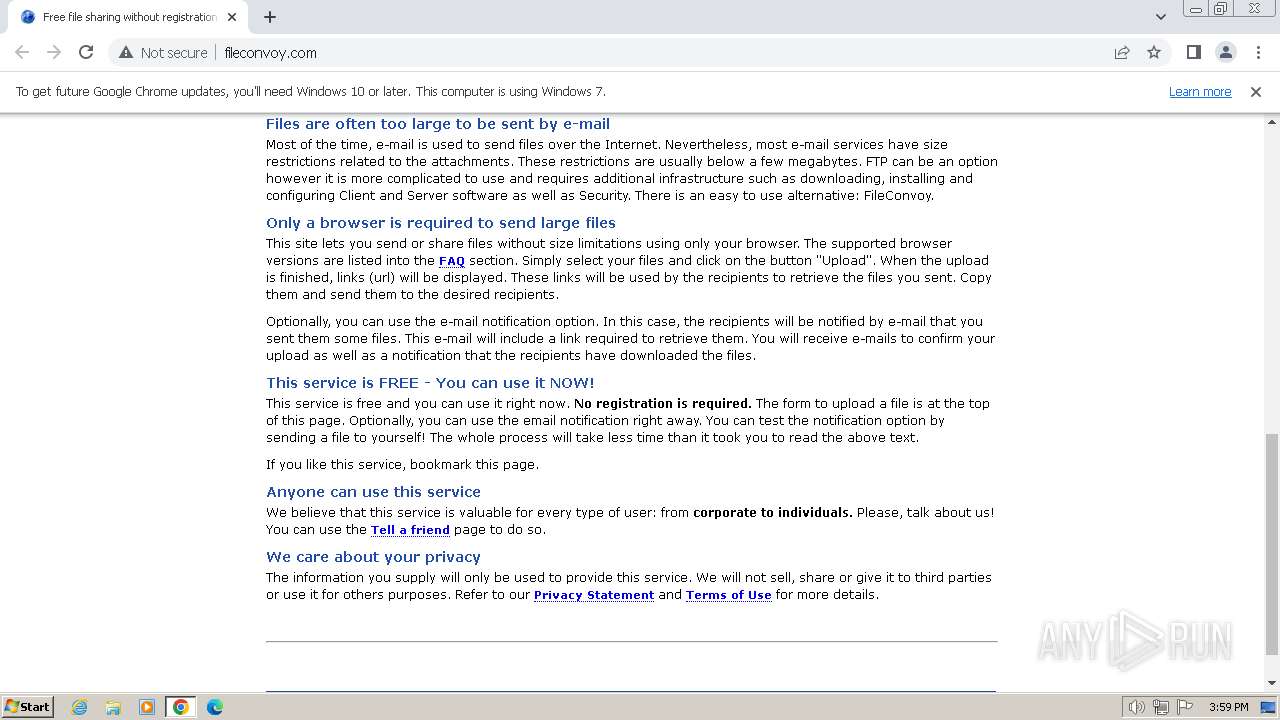Click heading 'Files are often too large to be sent by e-mail'
The image size is (1280, 720).
click(x=438, y=124)
